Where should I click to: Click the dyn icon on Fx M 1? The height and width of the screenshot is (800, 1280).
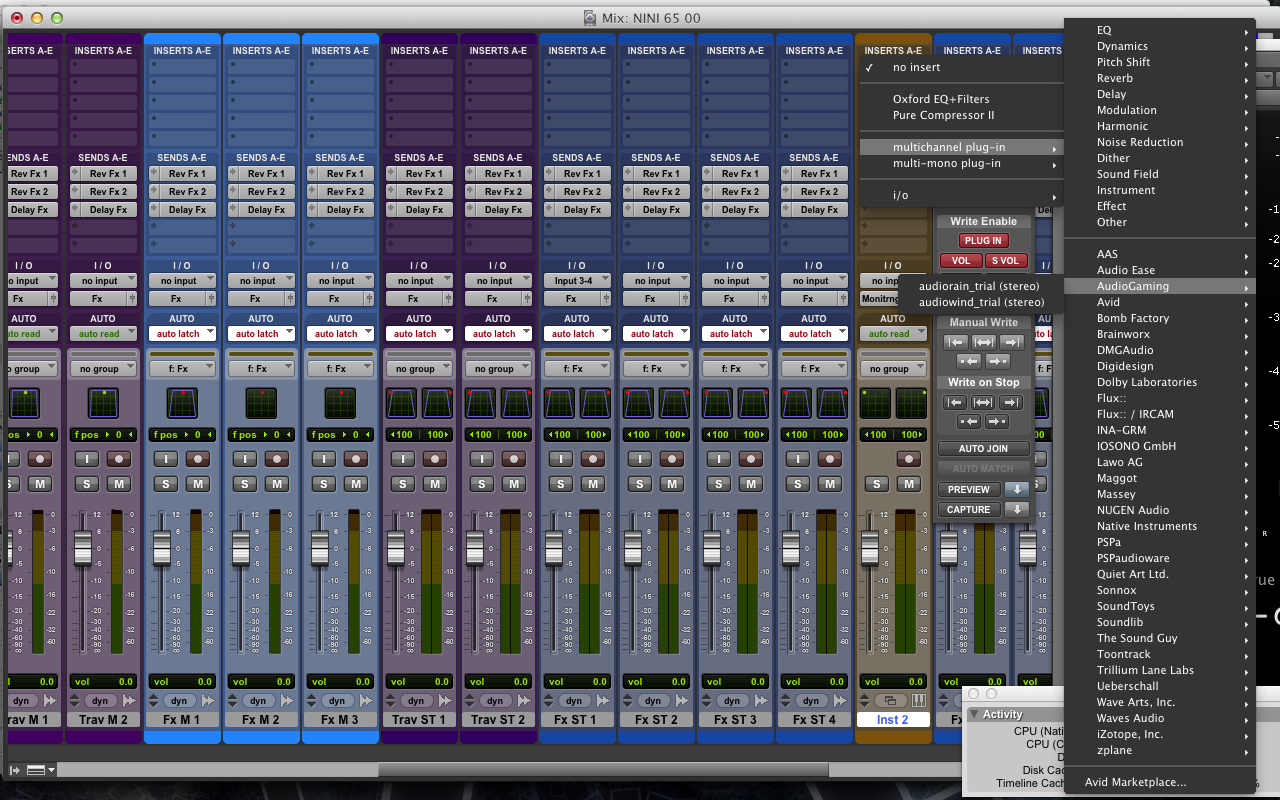(179, 701)
